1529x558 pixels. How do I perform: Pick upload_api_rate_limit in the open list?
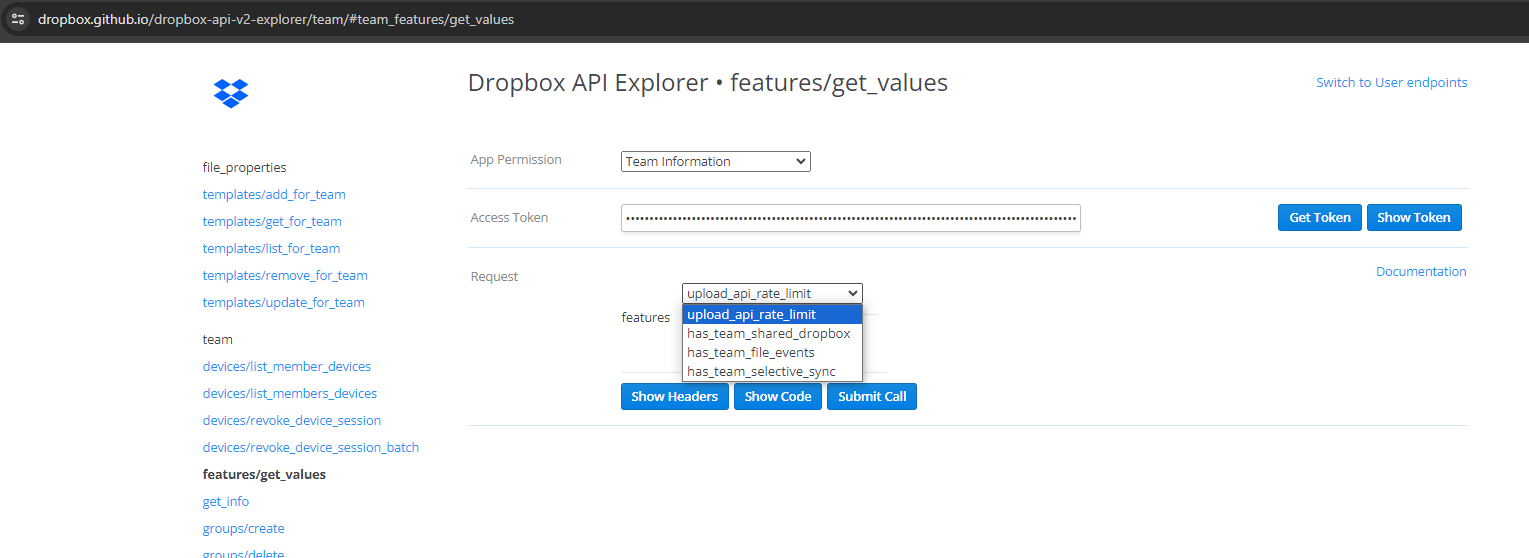click(751, 315)
